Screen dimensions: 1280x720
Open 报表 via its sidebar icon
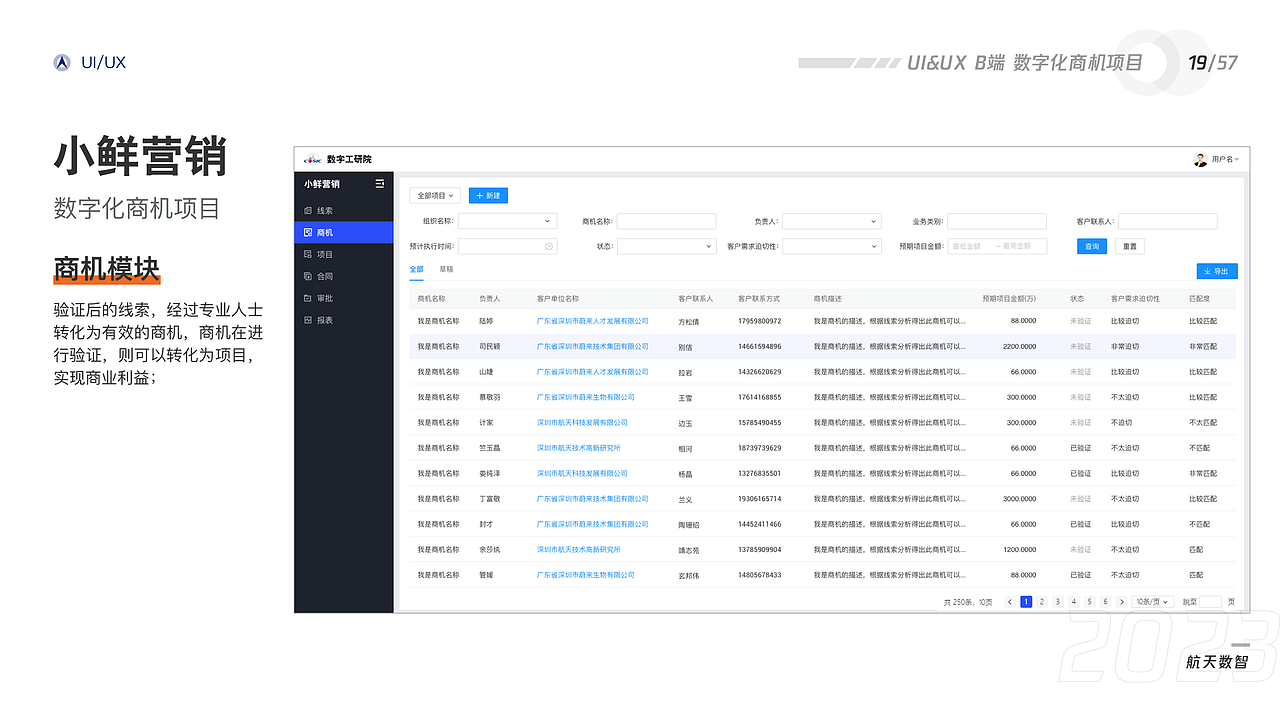coord(308,321)
